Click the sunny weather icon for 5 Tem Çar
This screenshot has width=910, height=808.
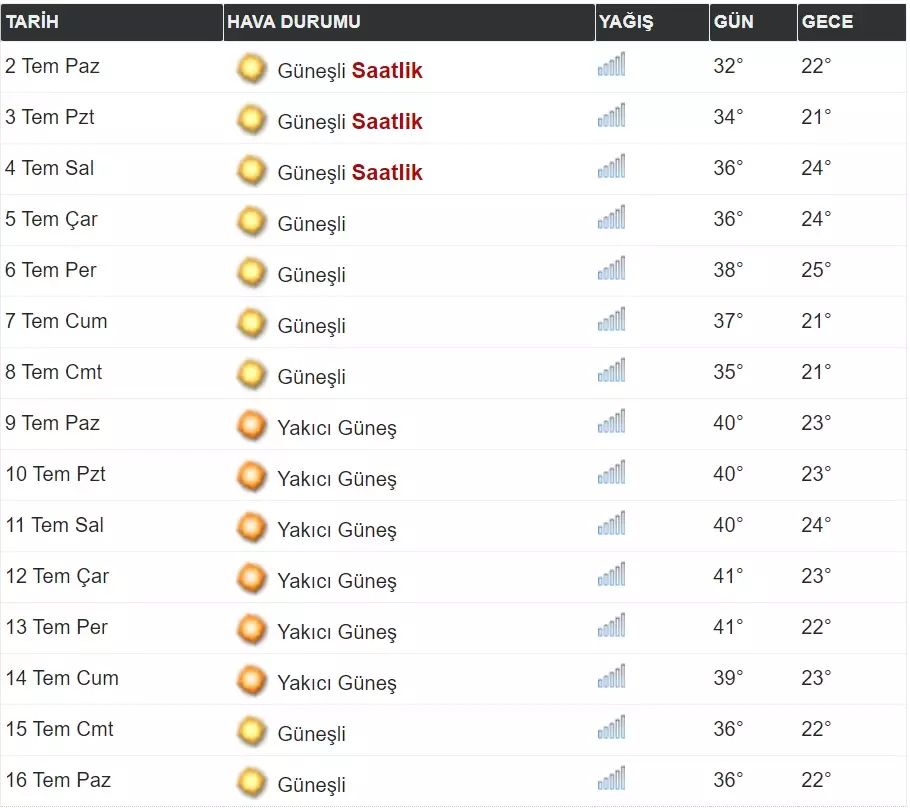click(251, 222)
